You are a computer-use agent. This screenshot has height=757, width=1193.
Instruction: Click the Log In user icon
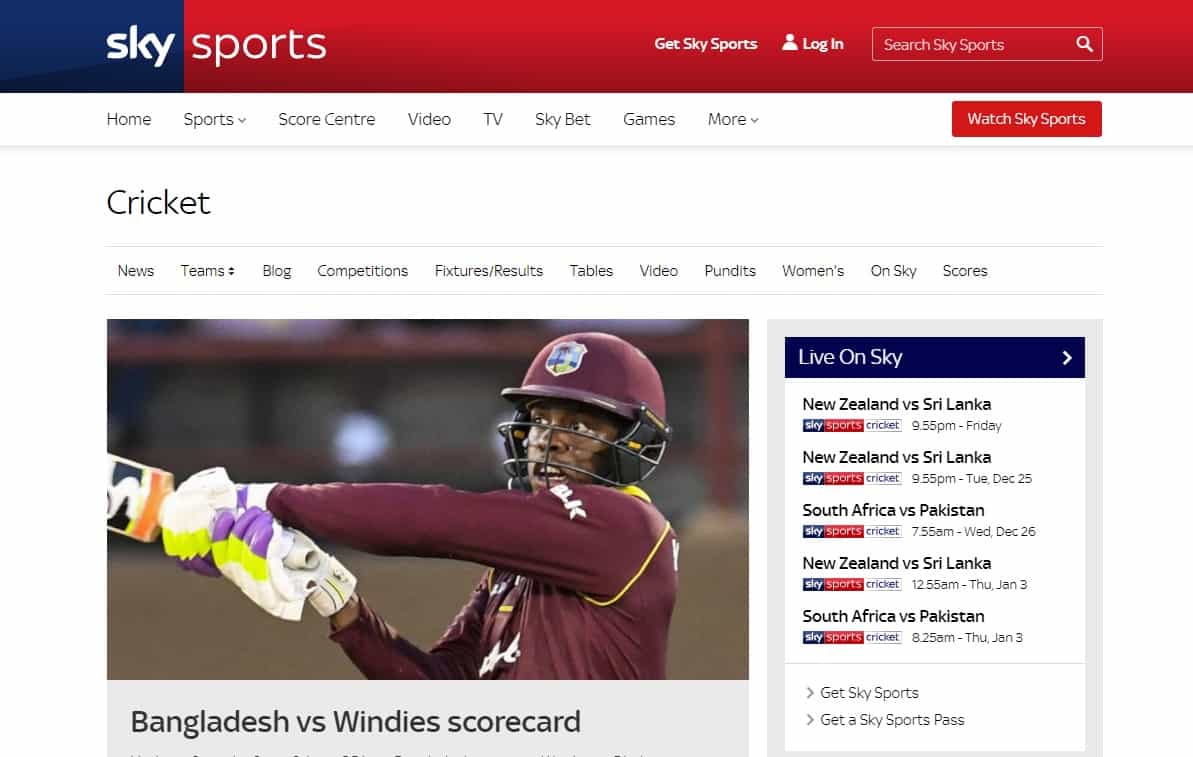(x=790, y=43)
